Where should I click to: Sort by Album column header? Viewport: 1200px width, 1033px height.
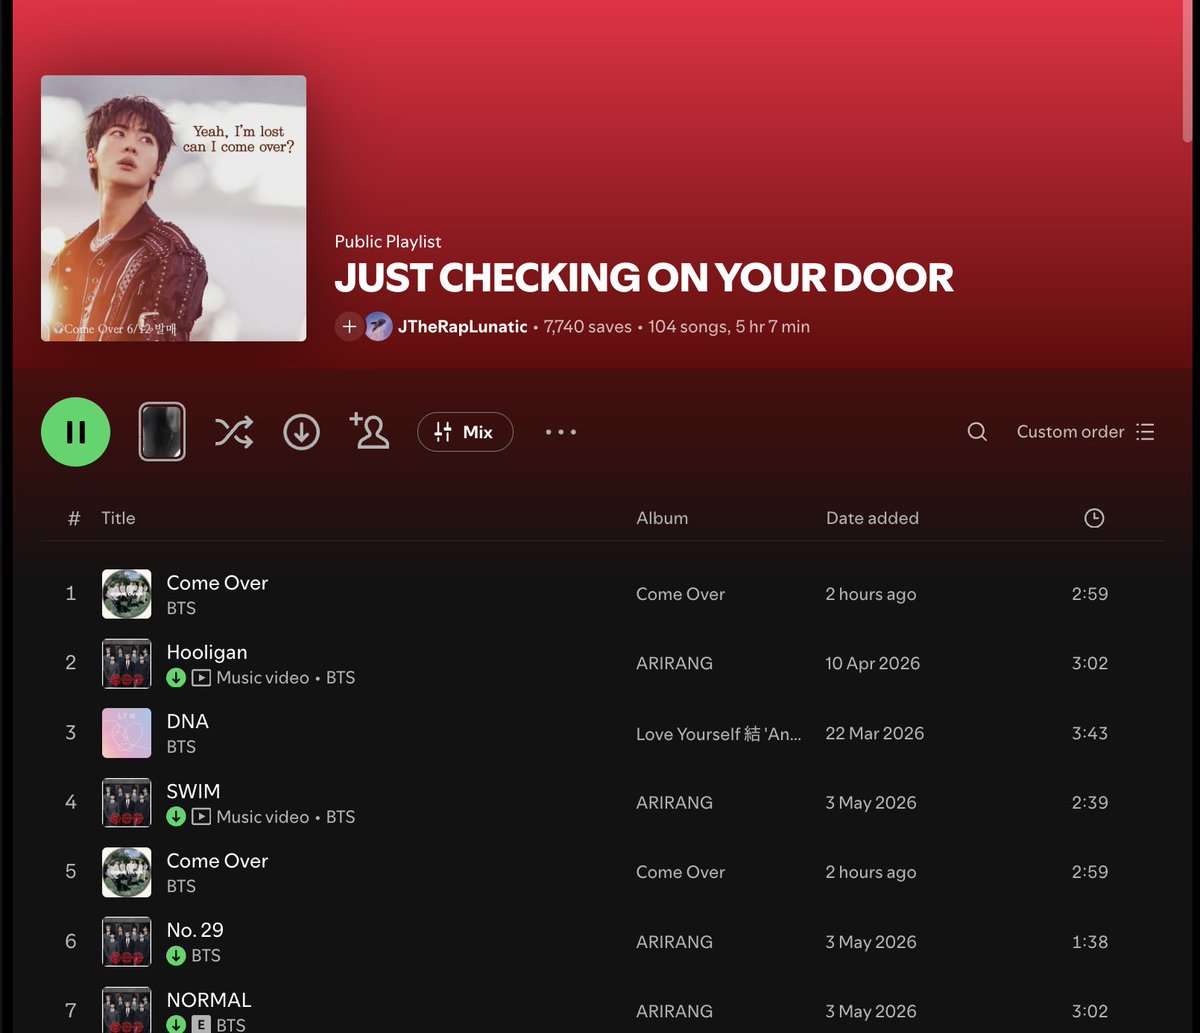click(662, 518)
